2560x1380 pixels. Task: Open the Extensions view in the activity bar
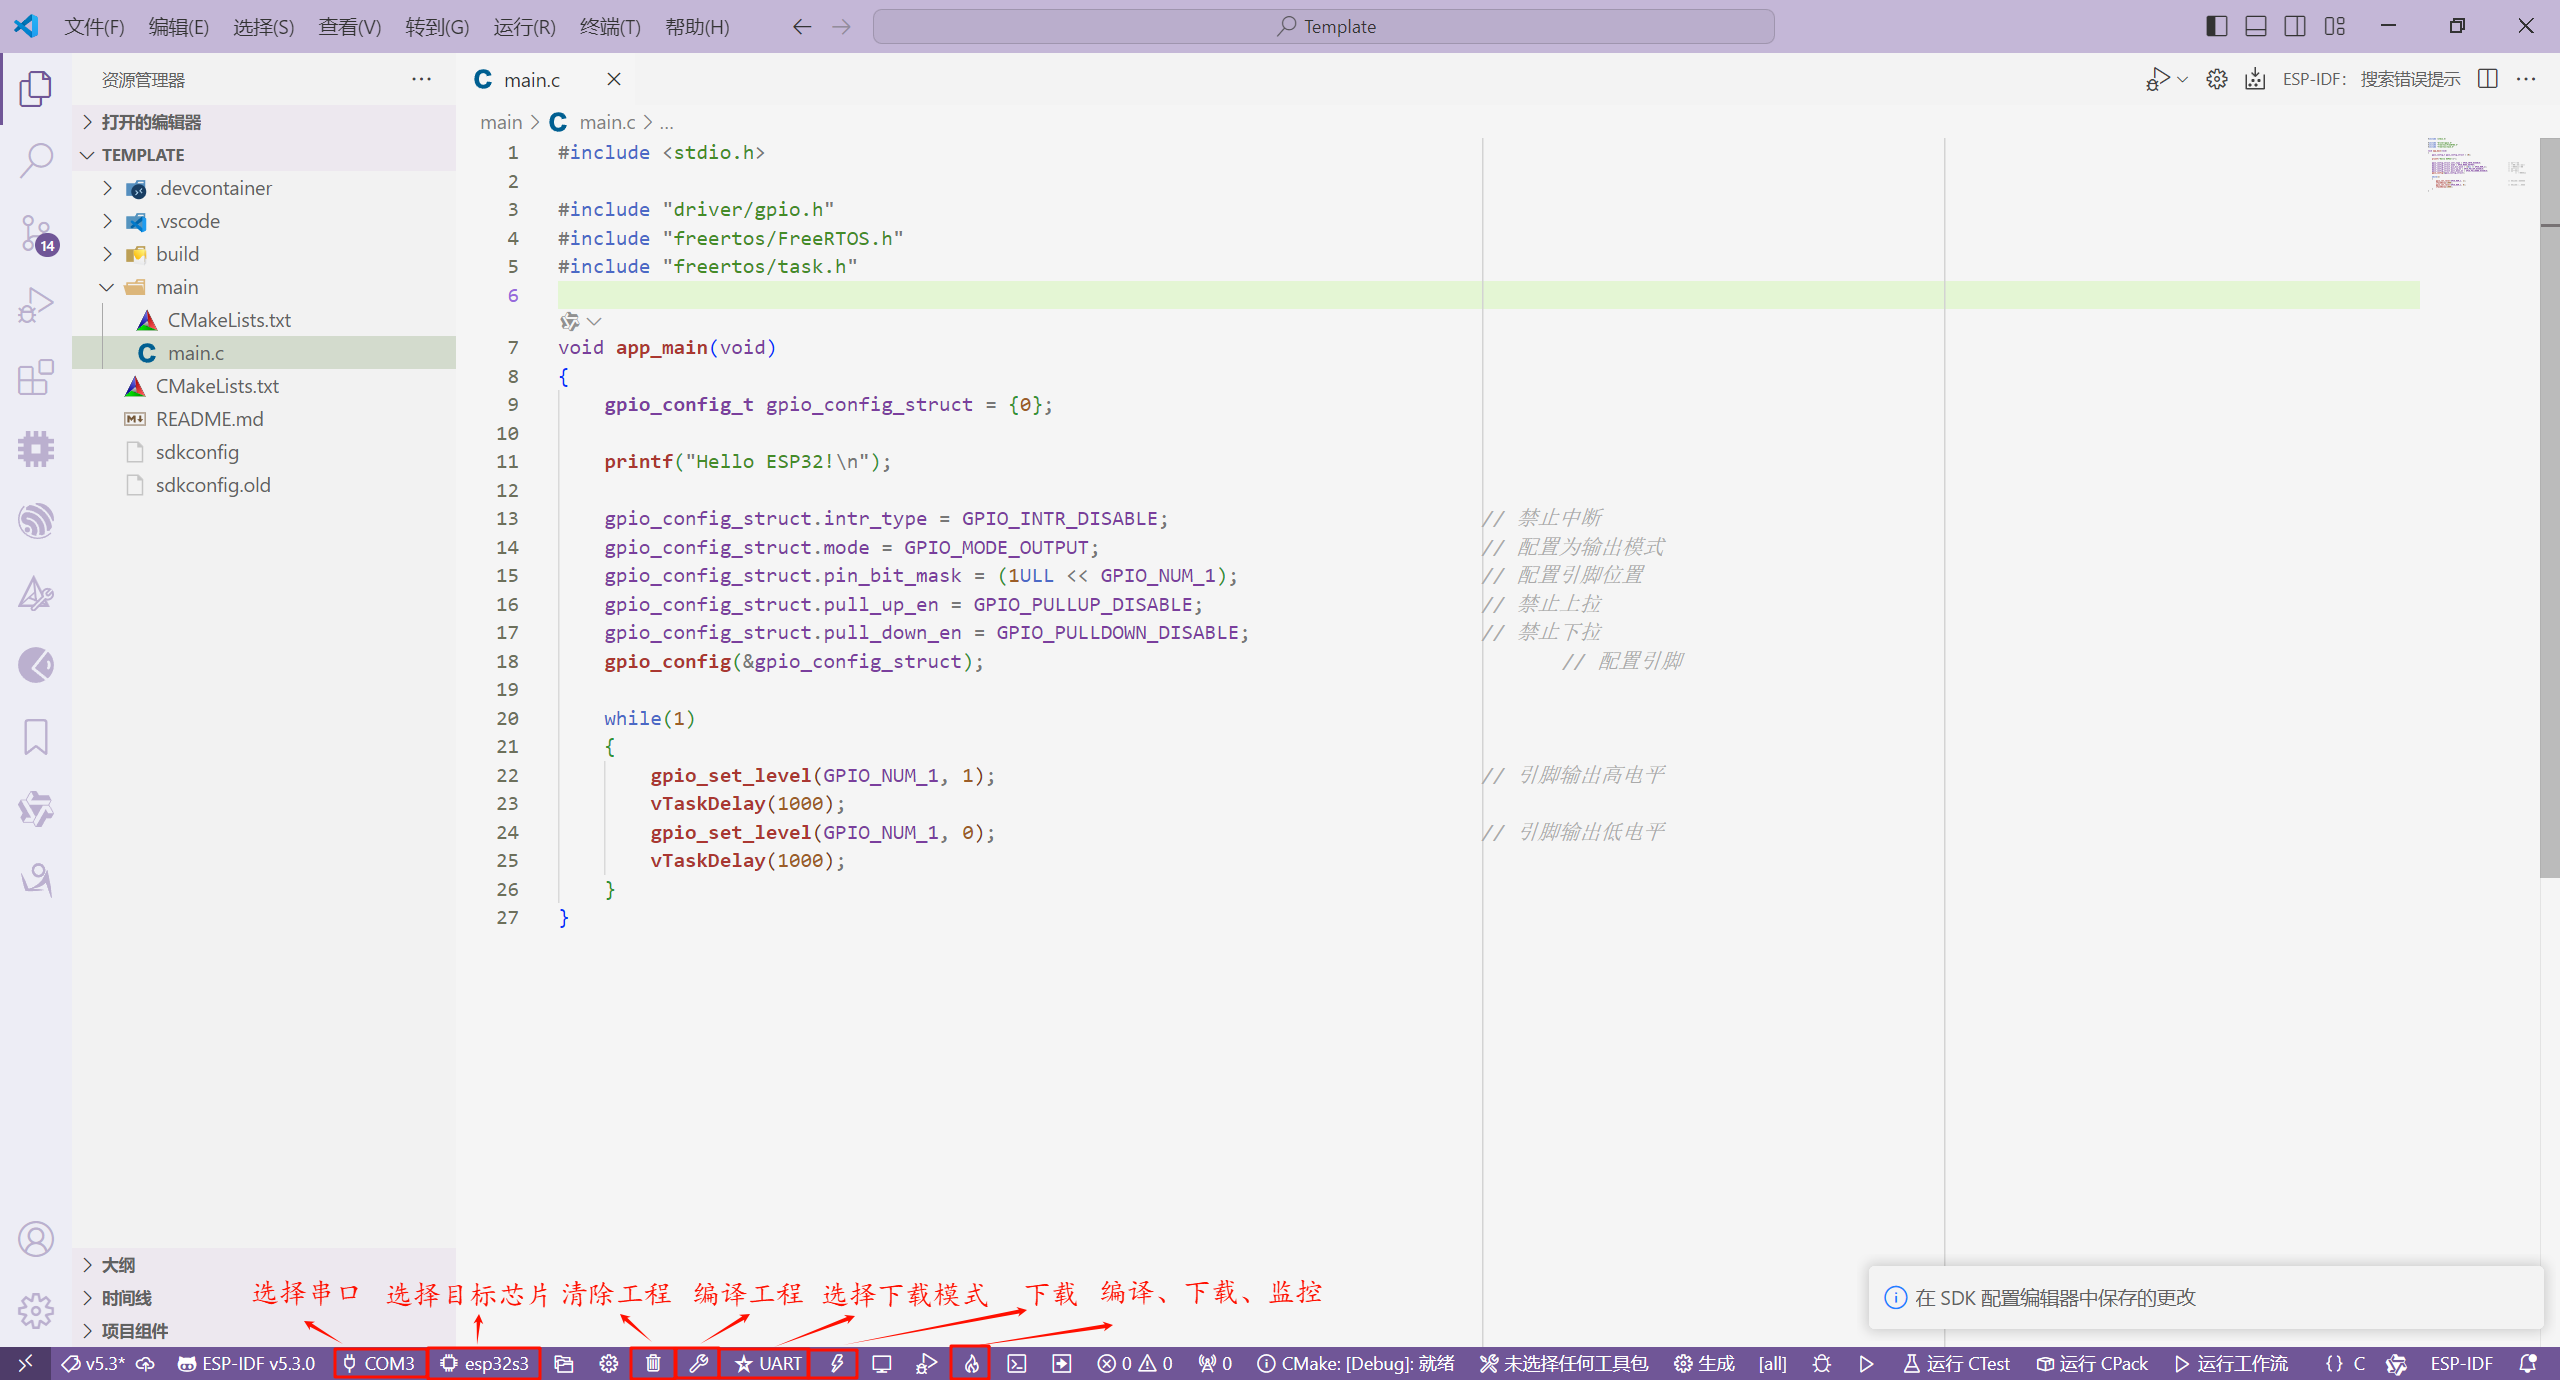(36, 377)
